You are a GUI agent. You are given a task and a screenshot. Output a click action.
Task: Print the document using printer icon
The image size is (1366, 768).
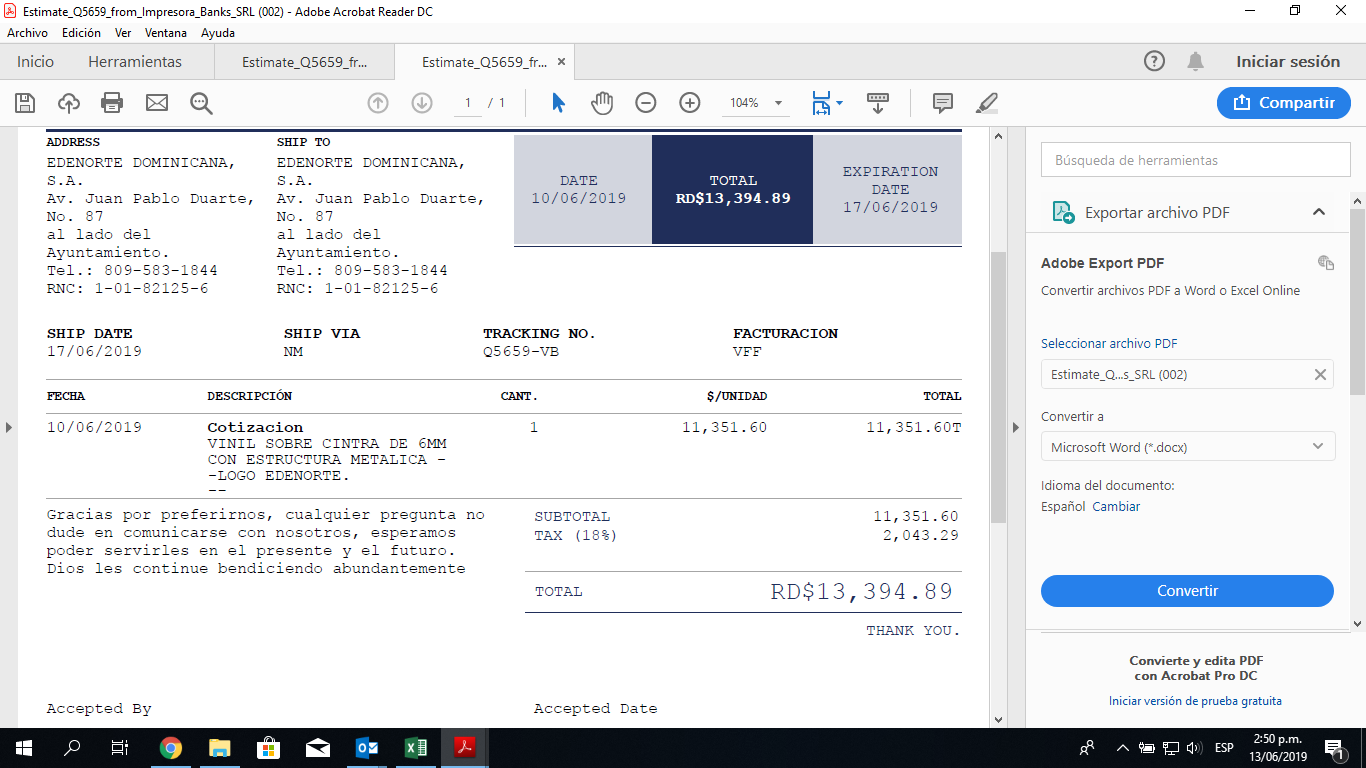coord(112,103)
